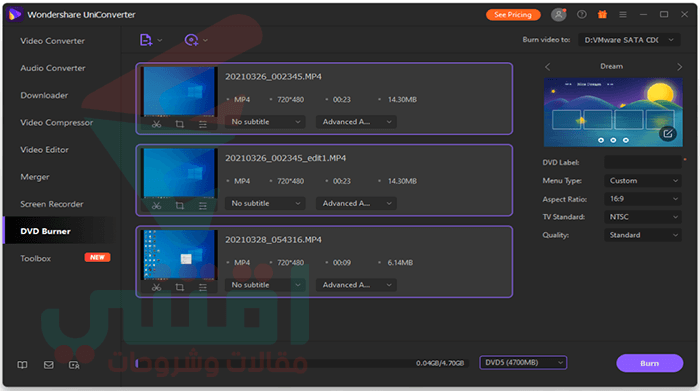
Task: Open audio track dropdown for 20210326_002345.MP4
Action: (356, 122)
